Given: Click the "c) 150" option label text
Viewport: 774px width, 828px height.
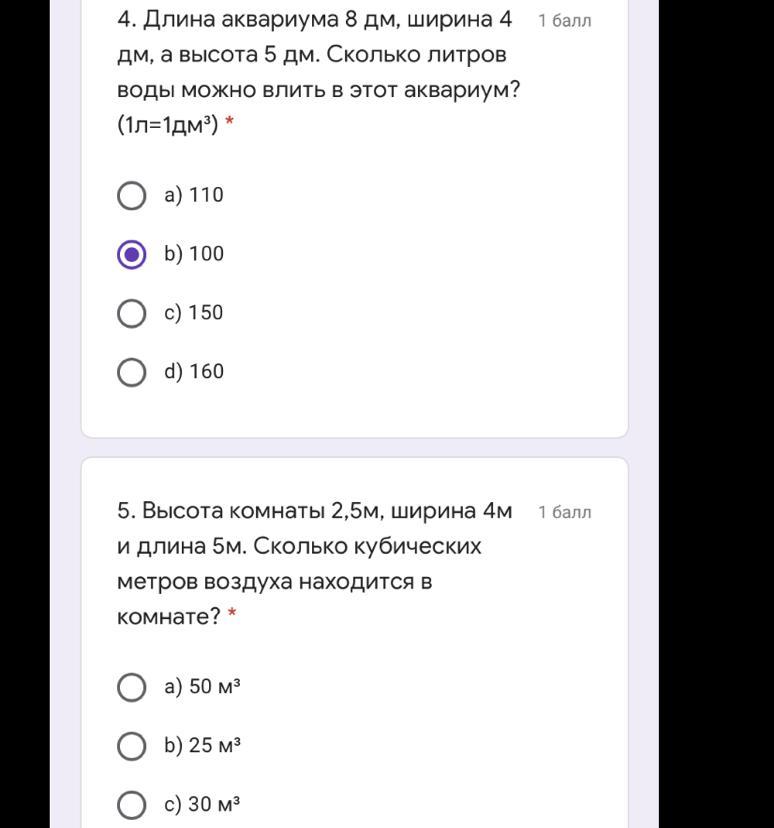Looking at the screenshot, I should click(x=194, y=314).
